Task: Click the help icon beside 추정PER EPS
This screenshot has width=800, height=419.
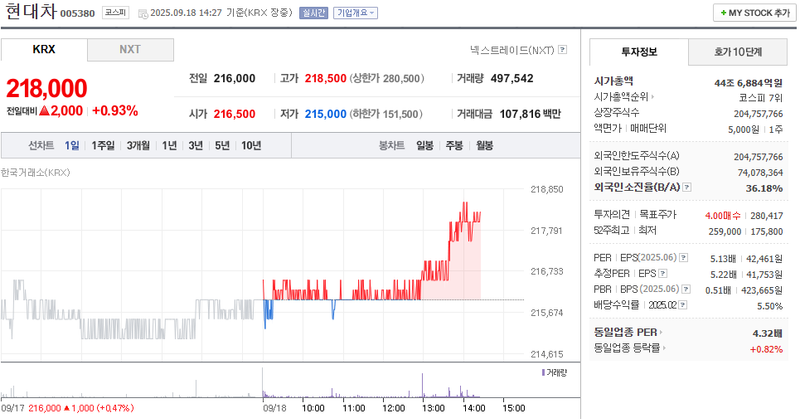Action: pos(663,274)
